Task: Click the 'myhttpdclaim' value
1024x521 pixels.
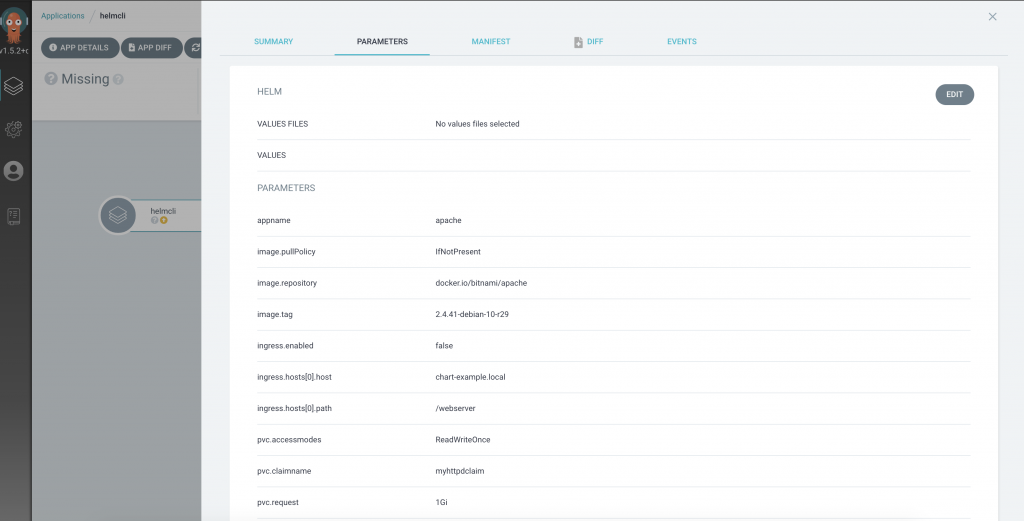Action: pos(460,471)
